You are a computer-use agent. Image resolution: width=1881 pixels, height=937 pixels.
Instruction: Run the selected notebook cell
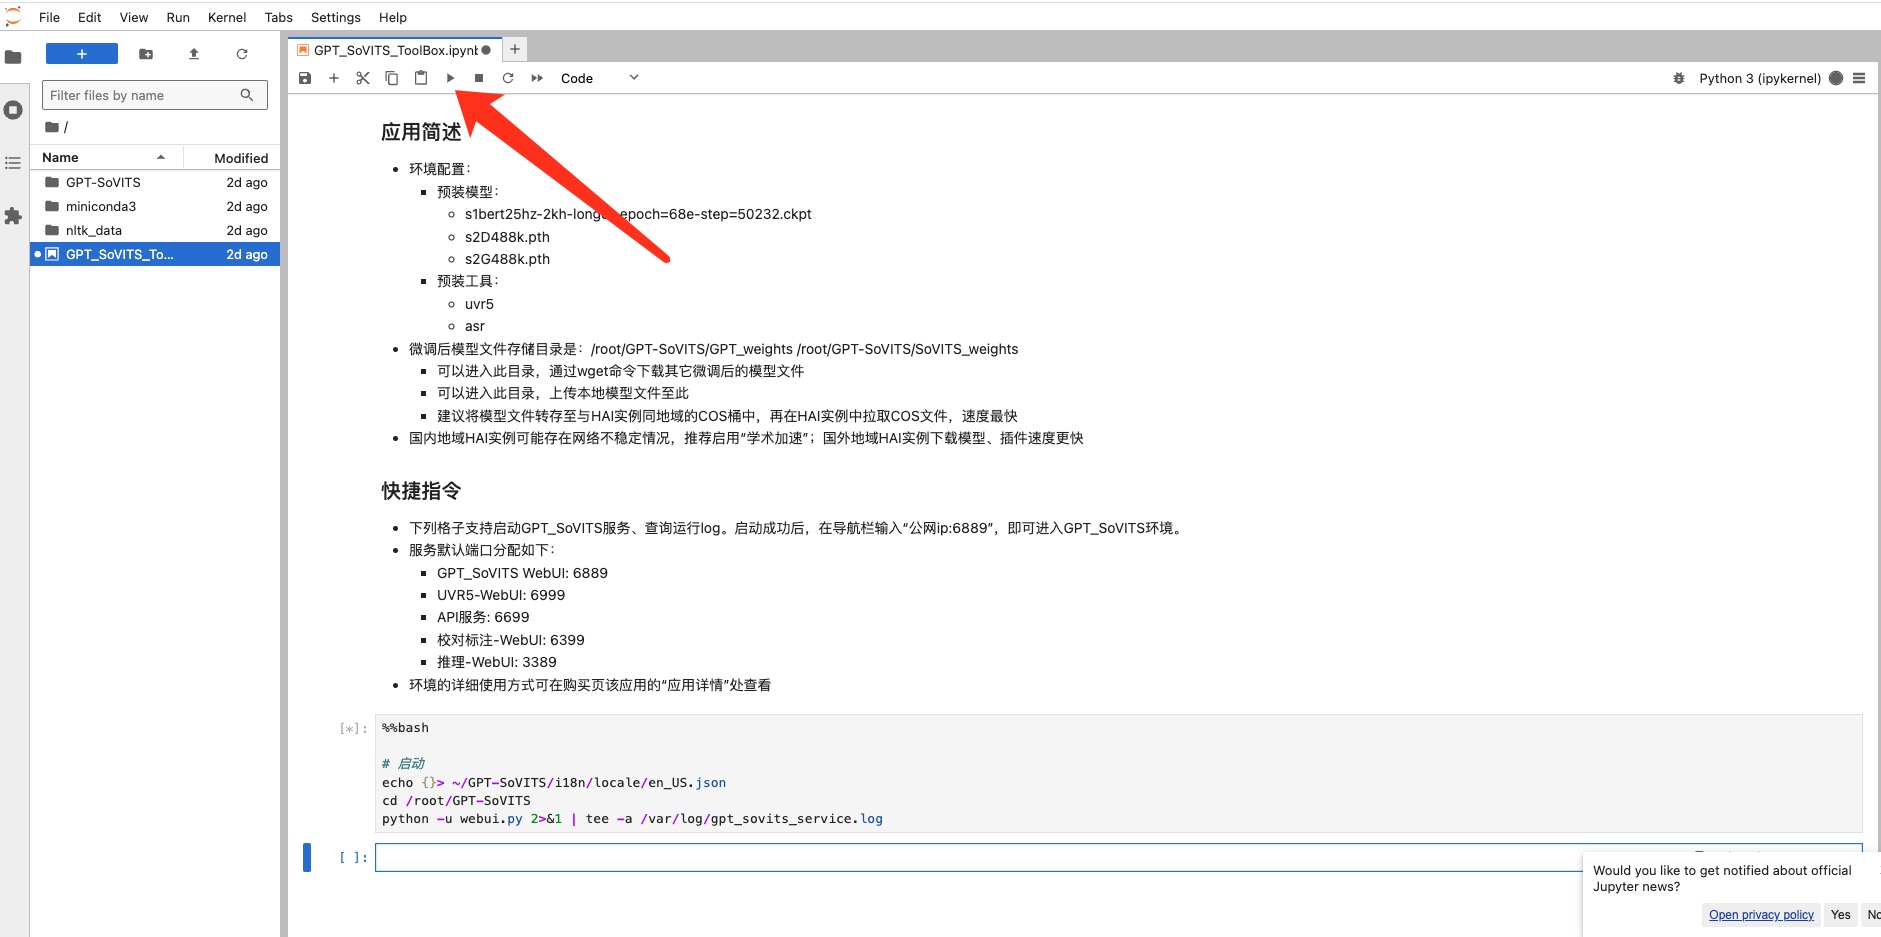(x=450, y=78)
